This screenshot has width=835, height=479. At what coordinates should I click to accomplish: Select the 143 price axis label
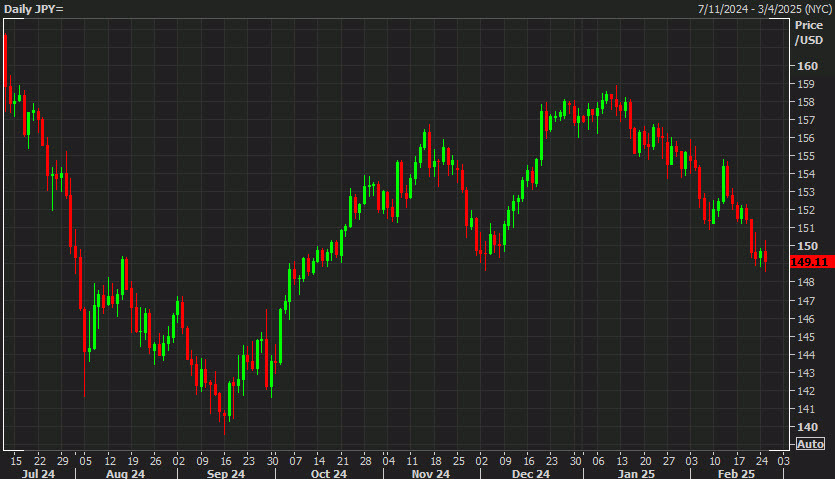(806, 373)
